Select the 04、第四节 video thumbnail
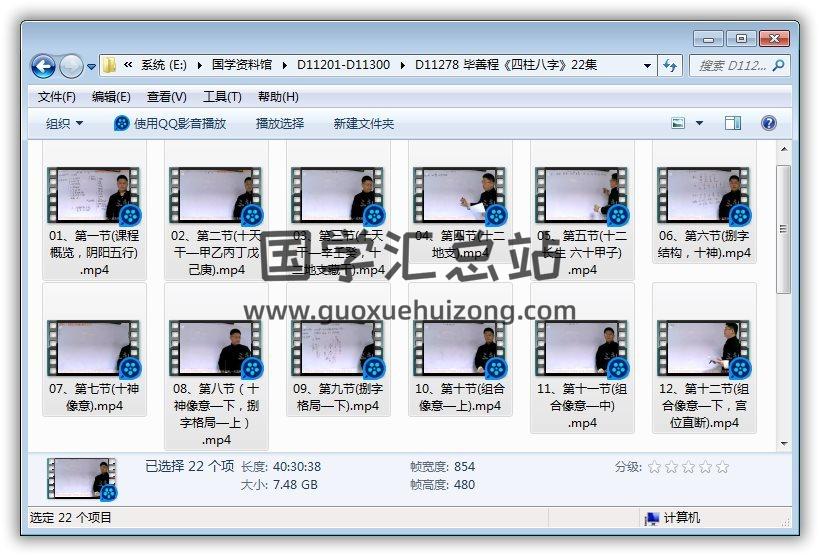 click(460, 195)
